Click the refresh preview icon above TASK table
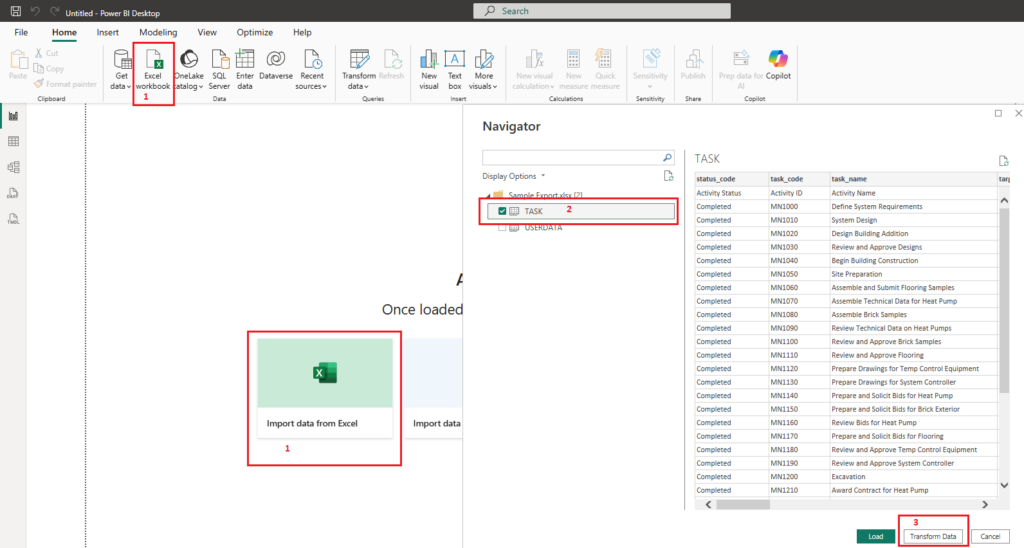This screenshot has height=548, width=1024. 1003,161
